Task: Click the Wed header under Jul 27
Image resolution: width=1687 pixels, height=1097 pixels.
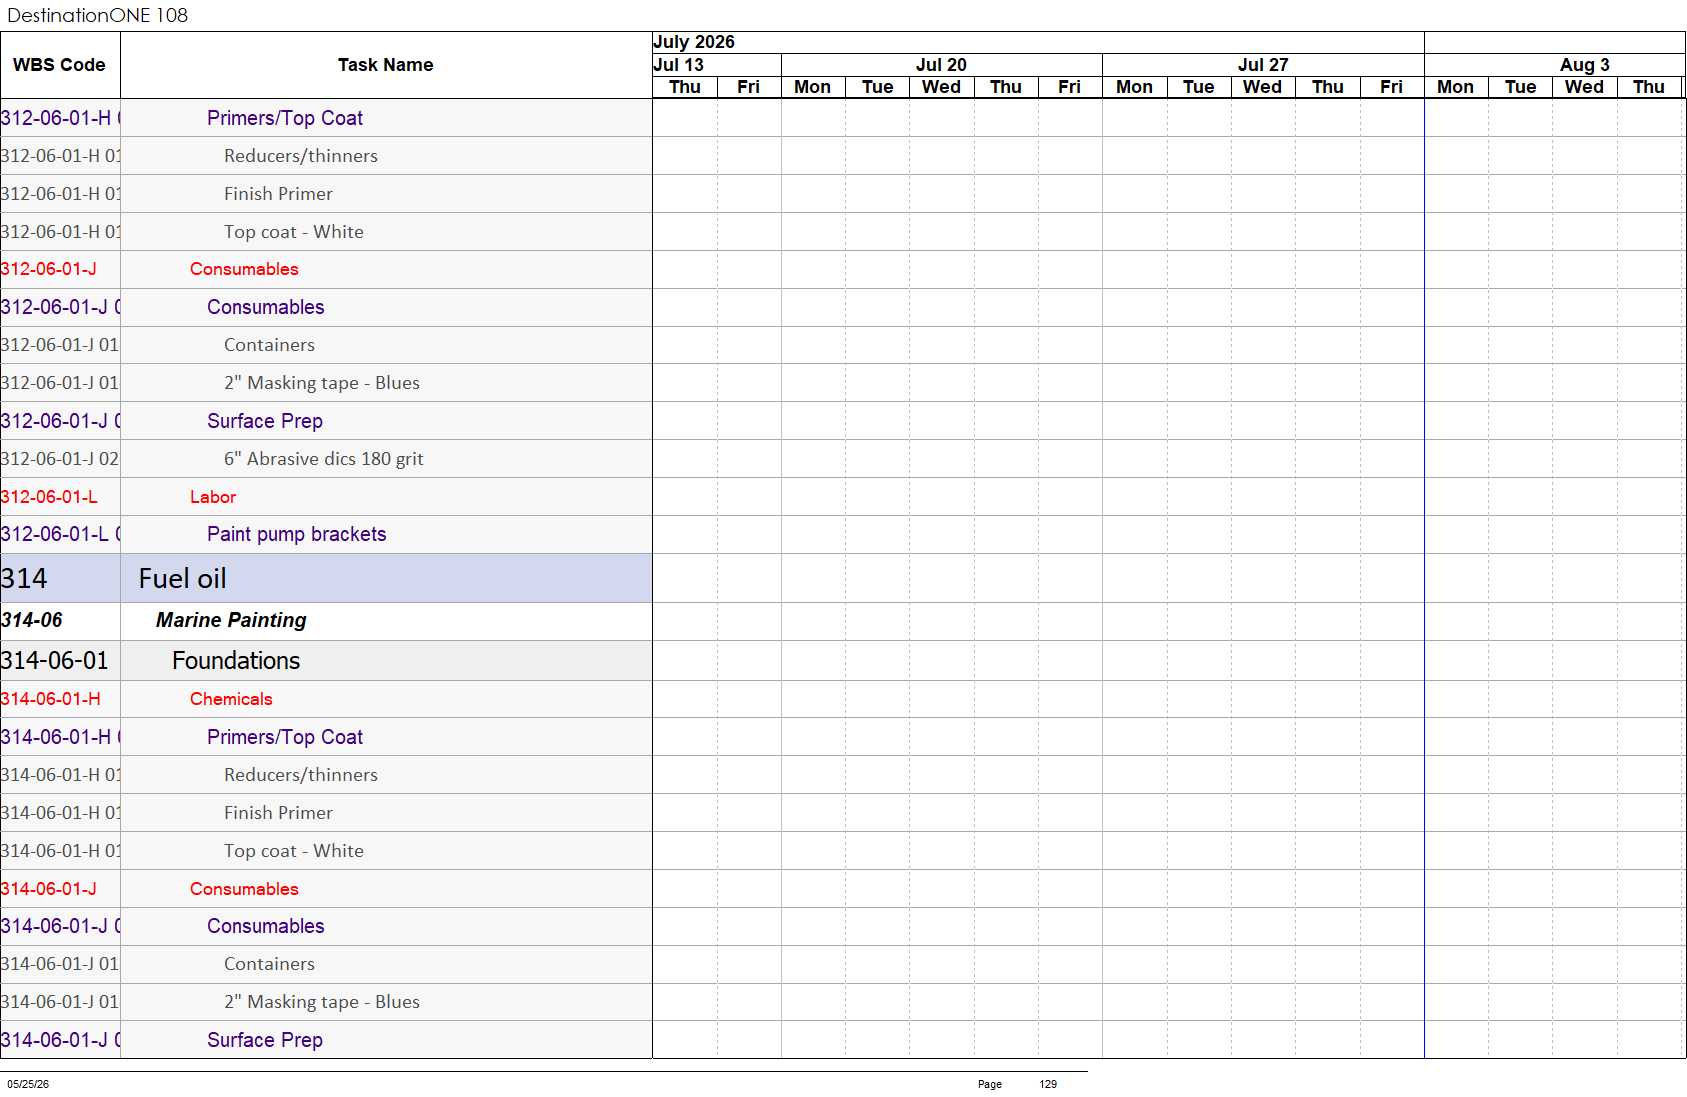Action: (x=1263, y=87)
